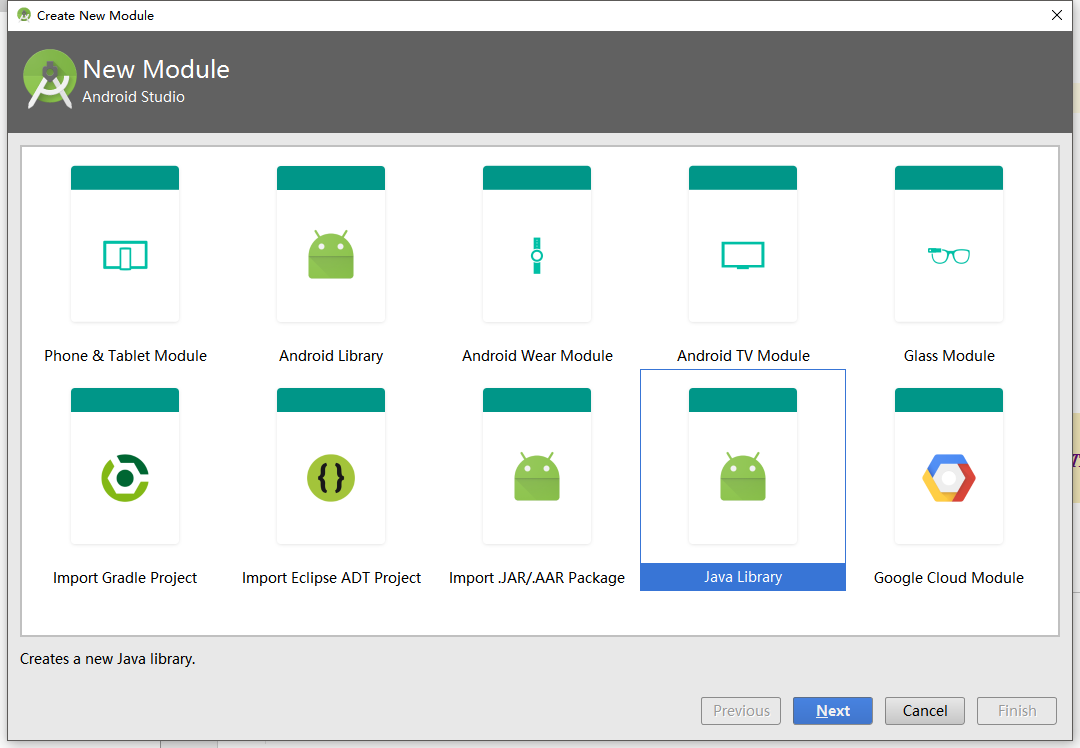Pick the Import Eclipse ADT Project icon
Image resolution: width=1080 pixels, height=748 pixels.
click(x=331, y=477)
